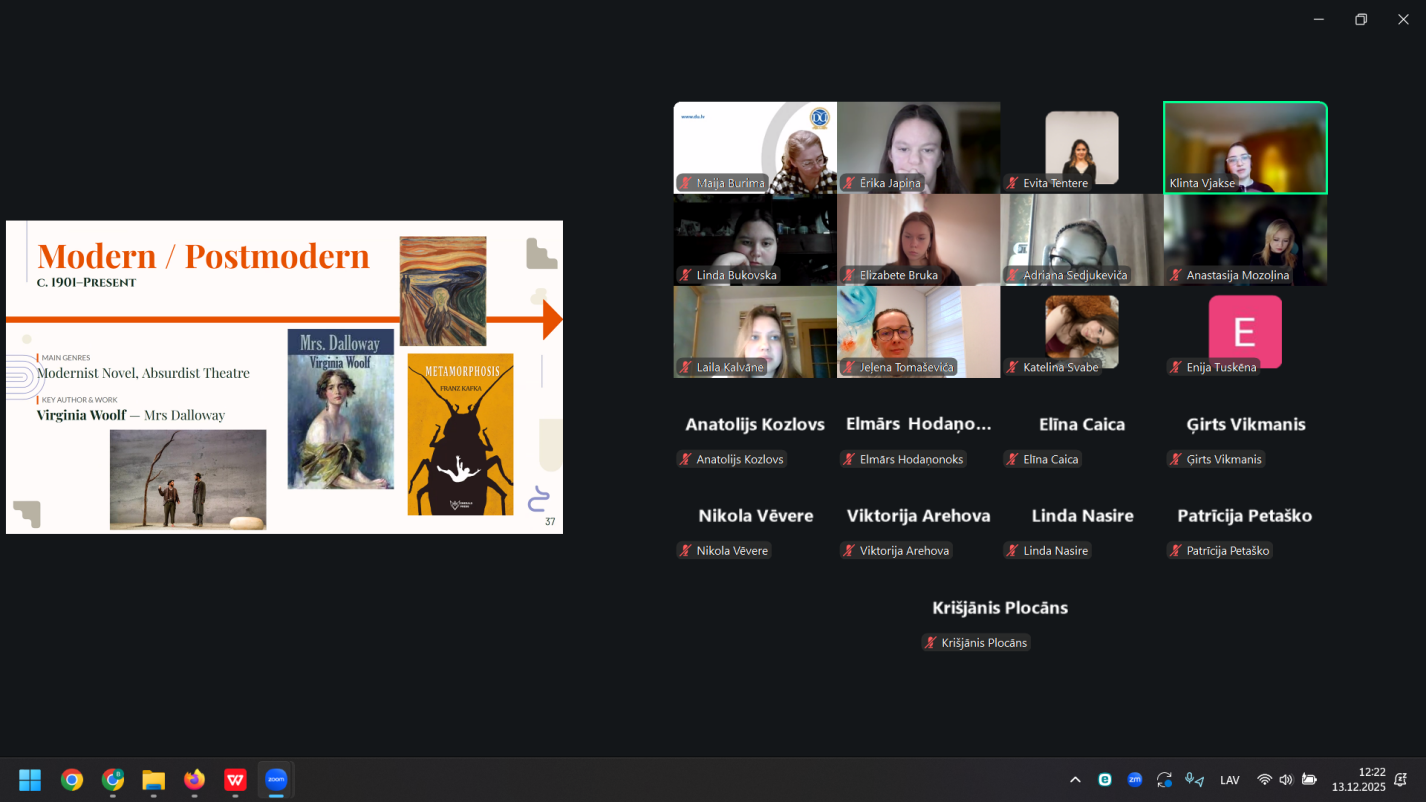Image resolution: width=1426 pixels, height=802 pixels.
Task: Click the pink E avatar of Enija Tuskēna
Action: pos(1245,331)
